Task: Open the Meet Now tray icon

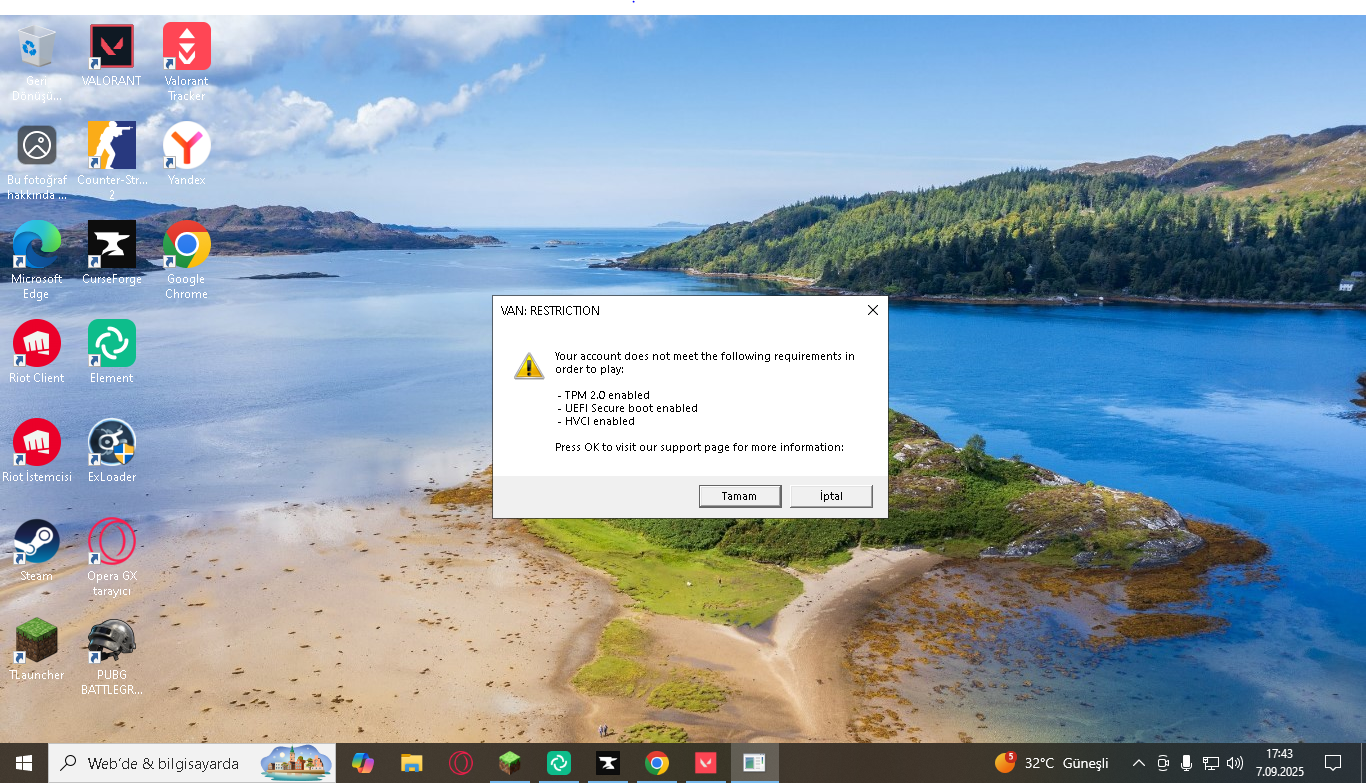Action: click(x=1163, y=763)
